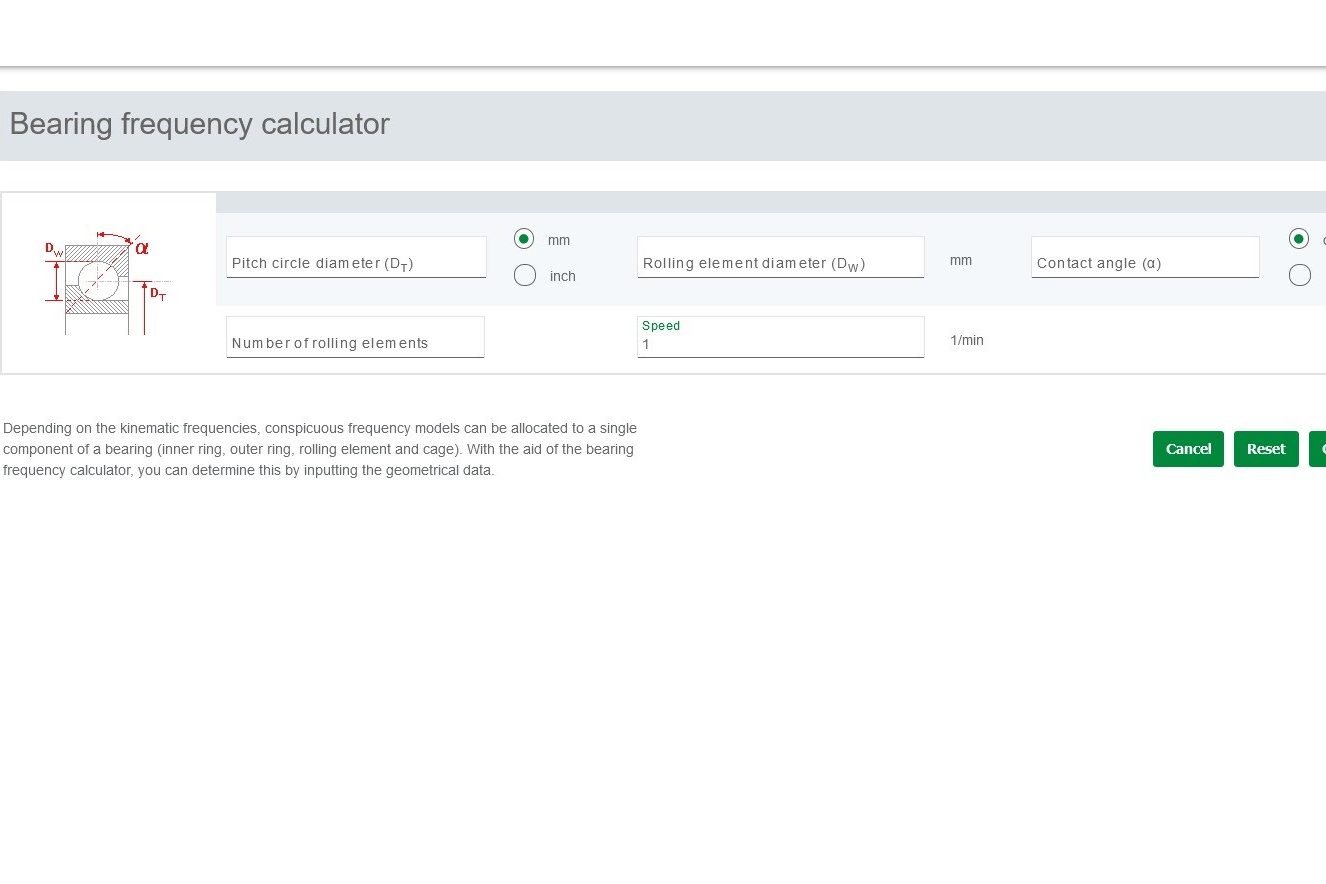
Task: Focus the Pitch circle diameter input field
Action: point(356,258)
